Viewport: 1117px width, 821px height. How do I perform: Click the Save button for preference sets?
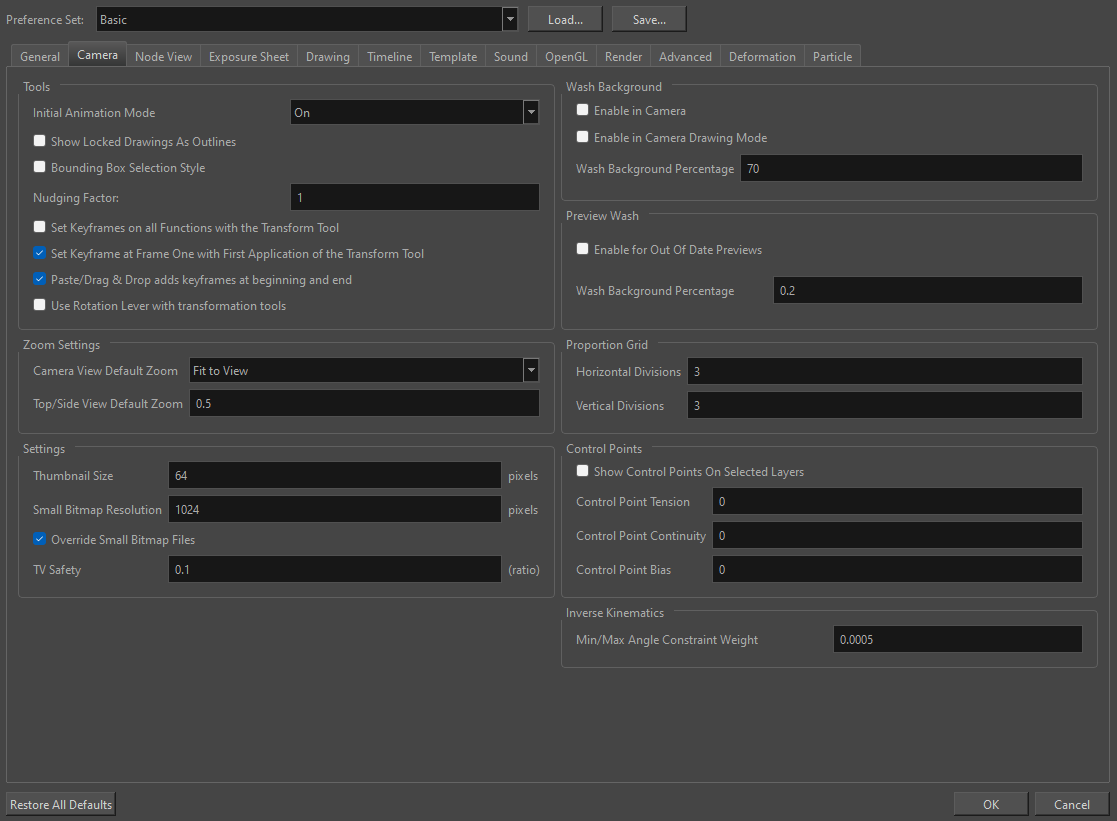click(x=648, y=18)
